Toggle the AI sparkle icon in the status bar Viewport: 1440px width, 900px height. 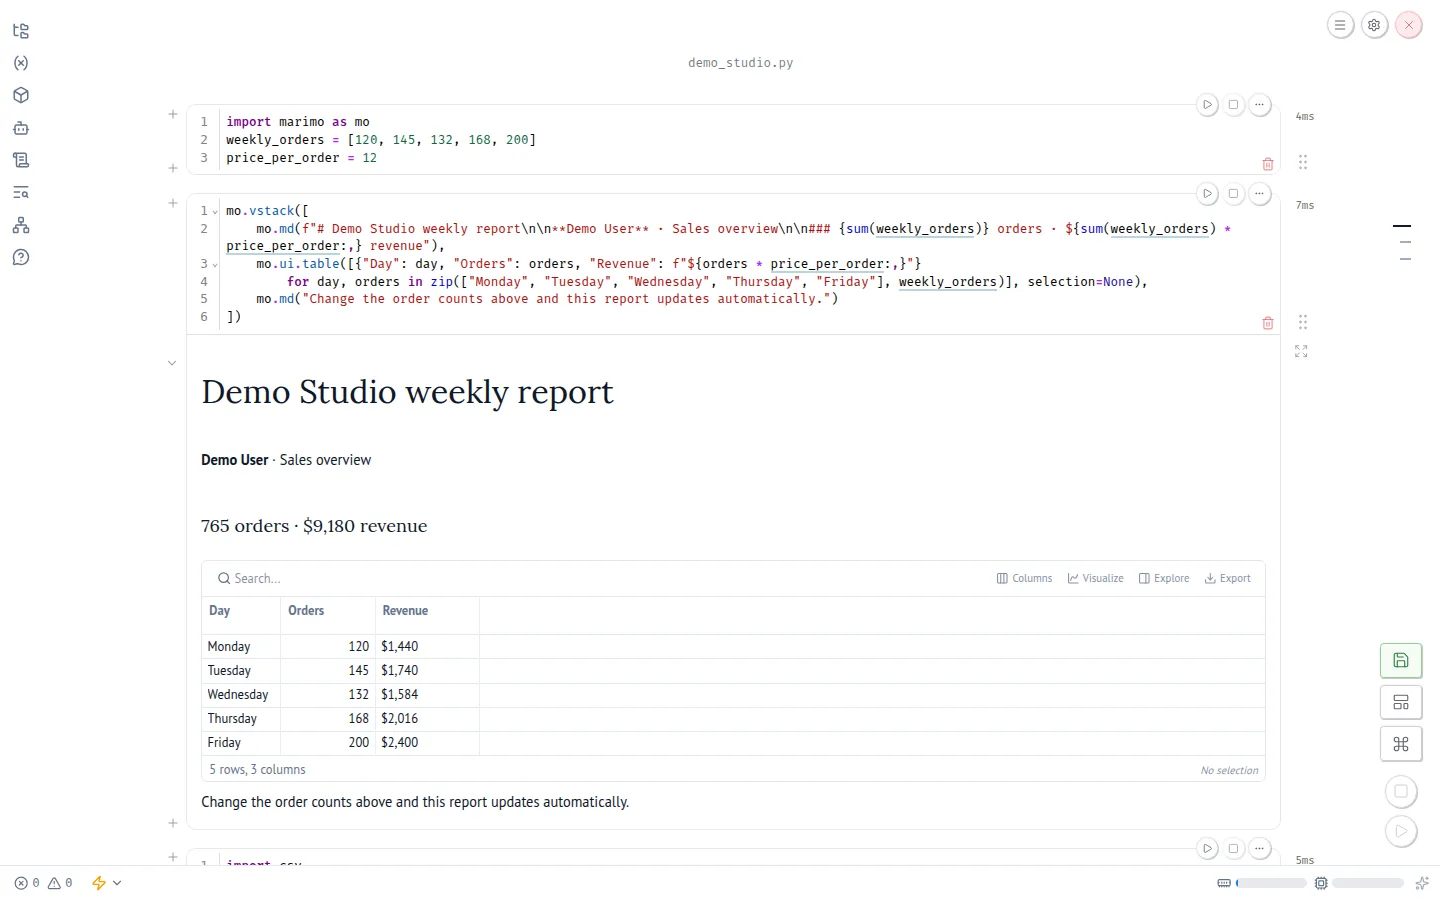click(x=1422, y=883)
